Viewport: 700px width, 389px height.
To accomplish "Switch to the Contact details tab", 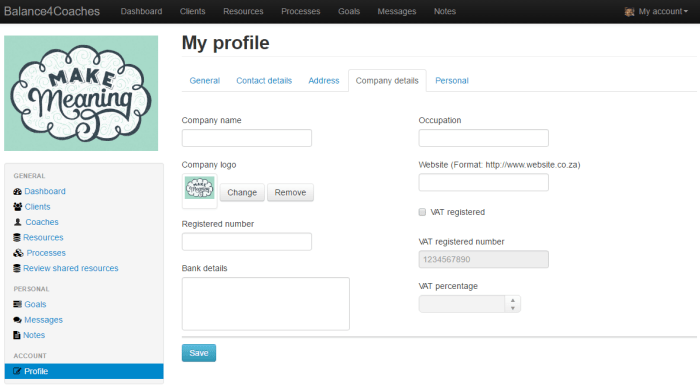I will (264, 81).
